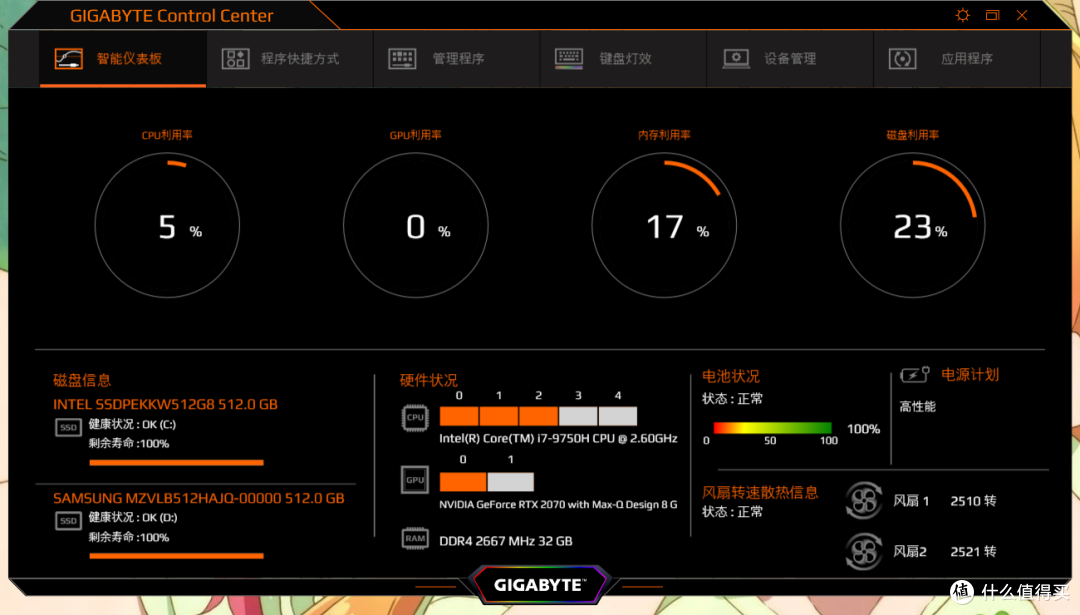Image resolution: width=1080 pixels, height=615 pixels.
Task: Click the CPU利用率 gauge showing 5%
Action: [x=167, y=225]
